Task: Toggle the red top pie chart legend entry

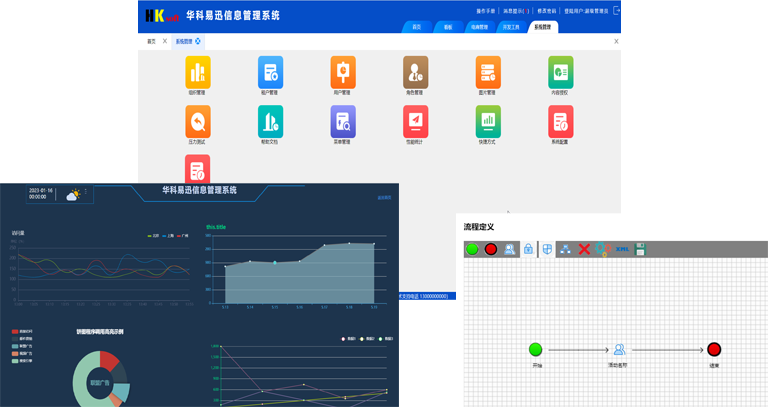Action: [x=20, y=331]
